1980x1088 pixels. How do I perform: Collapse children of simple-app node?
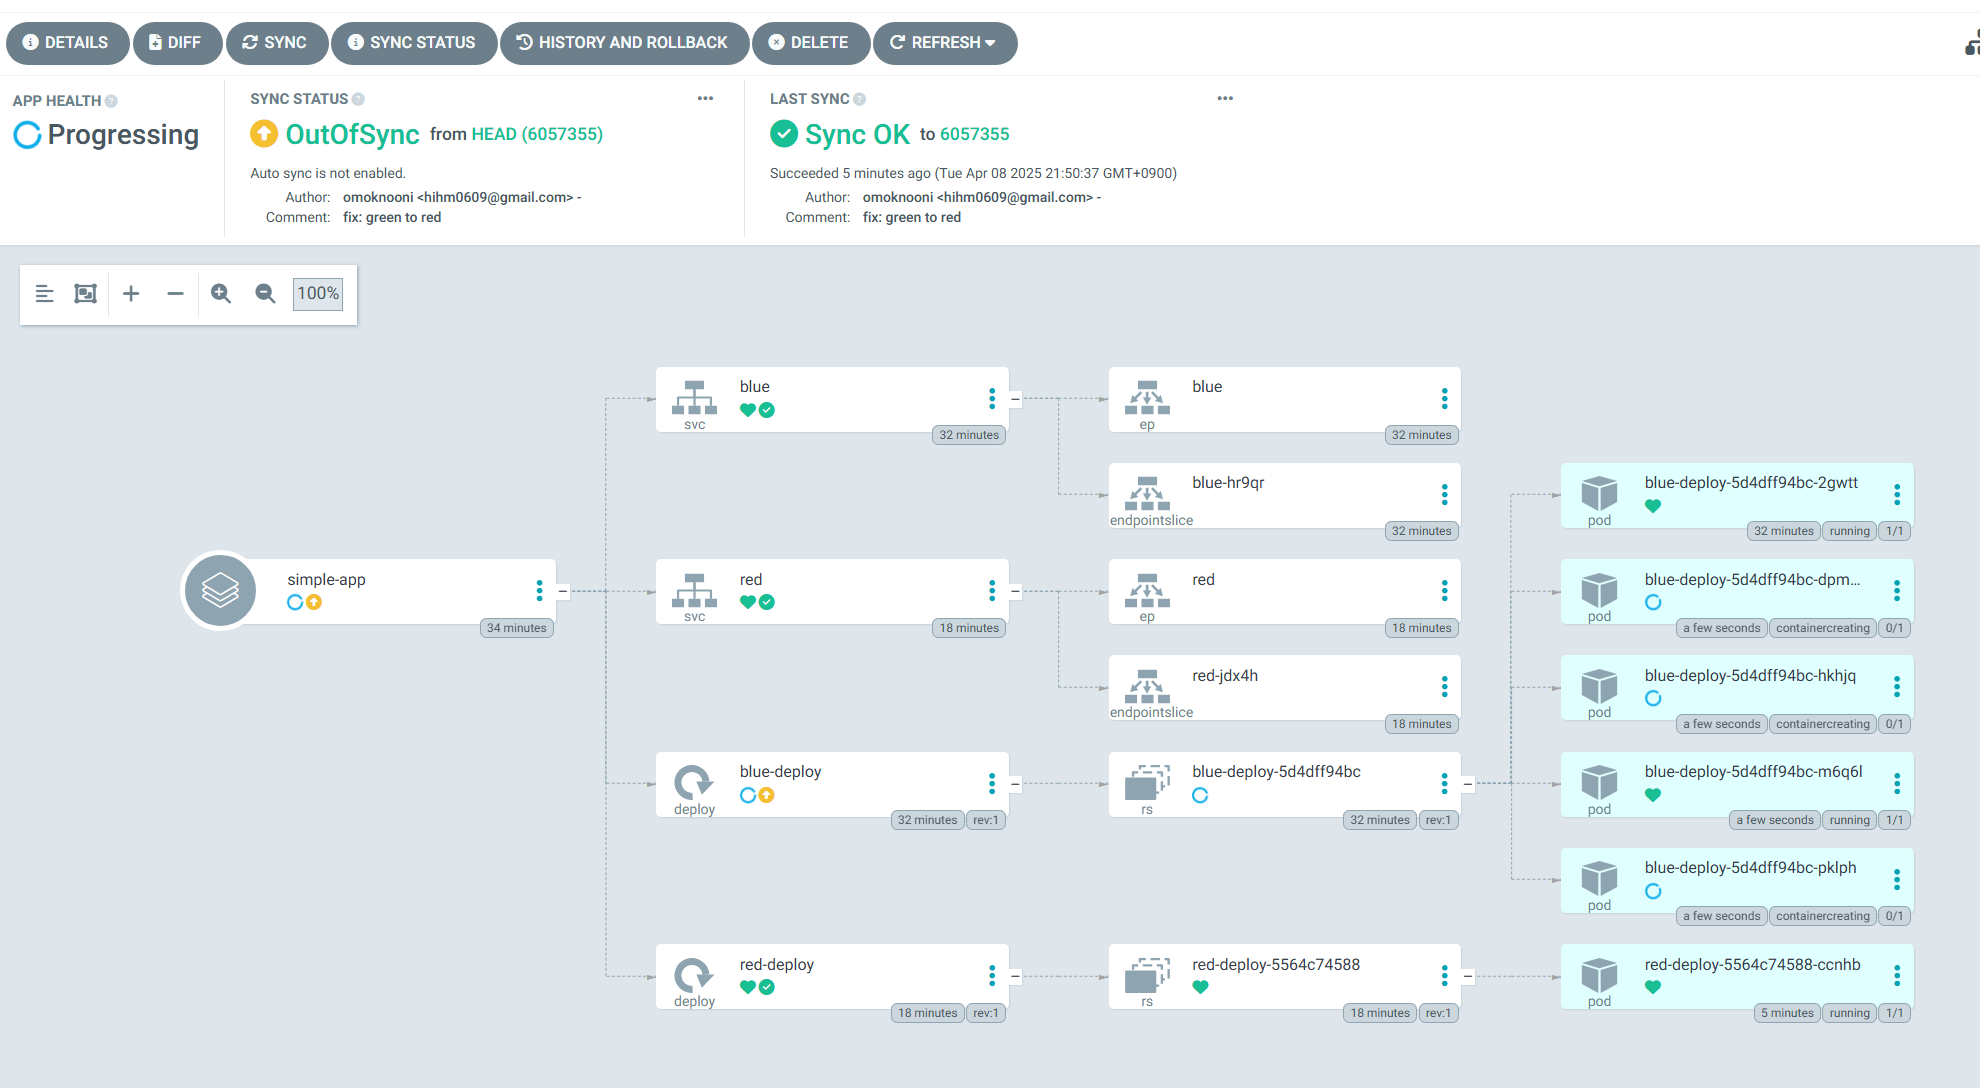tap(563, 591)
